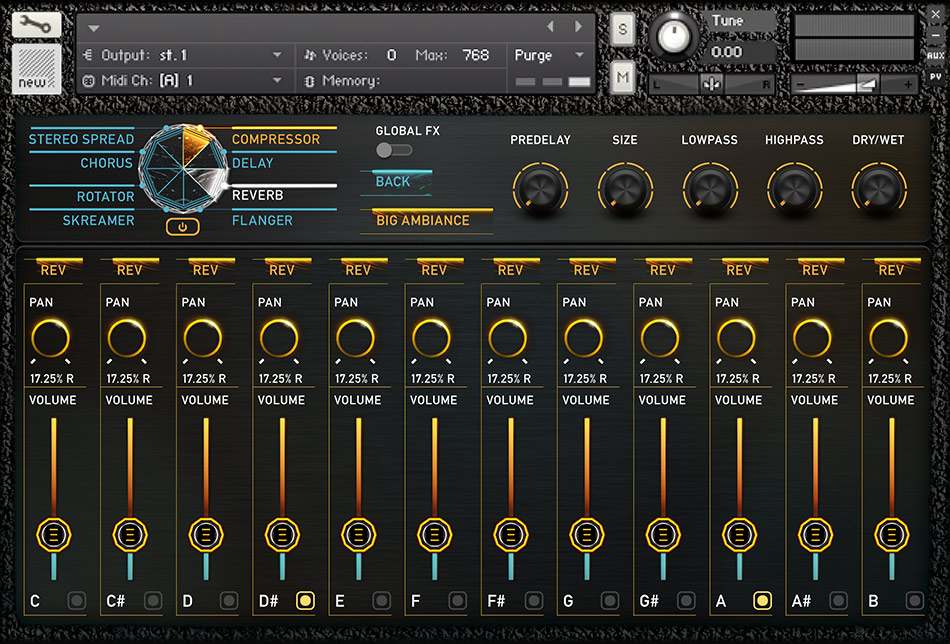Solo the instrument with the S icon
The height and width of the screenshot is (644, 950).
(x=622, y=29)
